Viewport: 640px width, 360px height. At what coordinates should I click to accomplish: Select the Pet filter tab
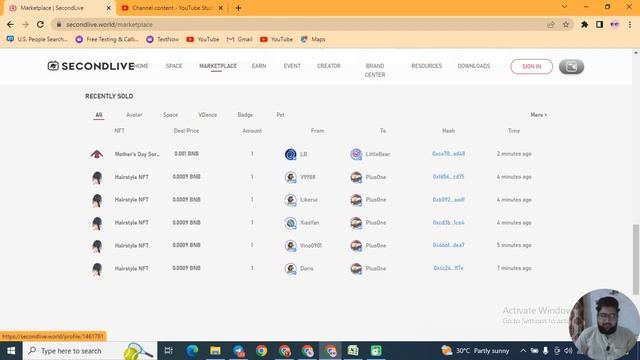280,115
